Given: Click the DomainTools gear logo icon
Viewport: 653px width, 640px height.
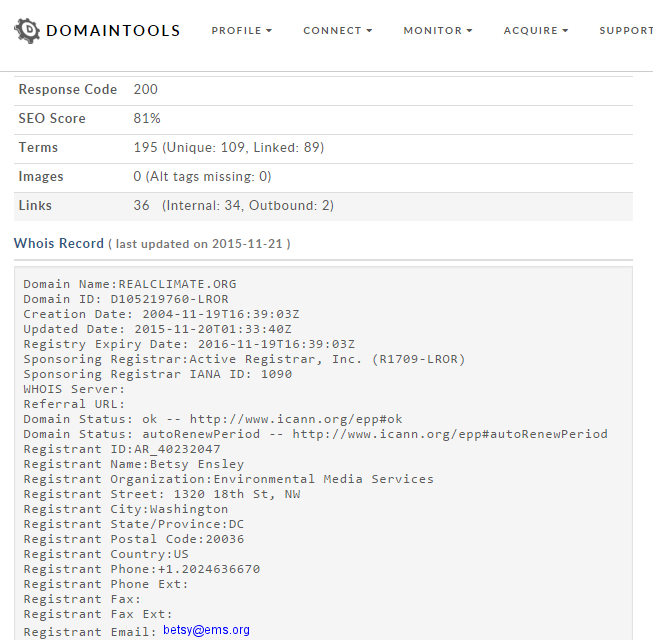Looking at the screenshot, I should (x=27, y=30).
